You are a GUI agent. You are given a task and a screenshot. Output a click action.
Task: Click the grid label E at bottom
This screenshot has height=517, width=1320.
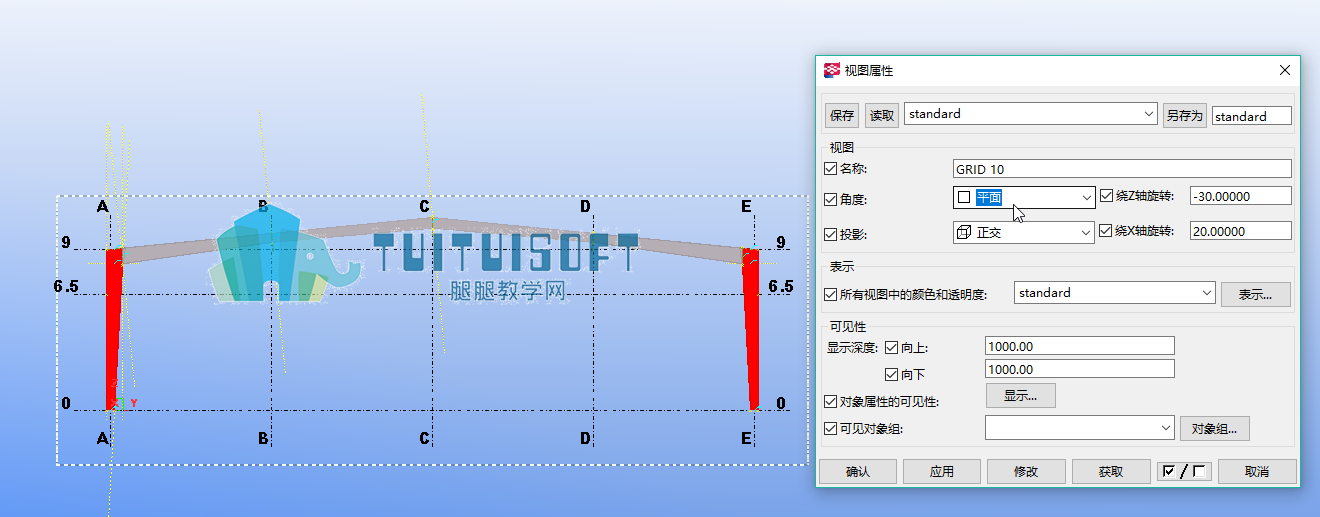click(x=747, y=438)
